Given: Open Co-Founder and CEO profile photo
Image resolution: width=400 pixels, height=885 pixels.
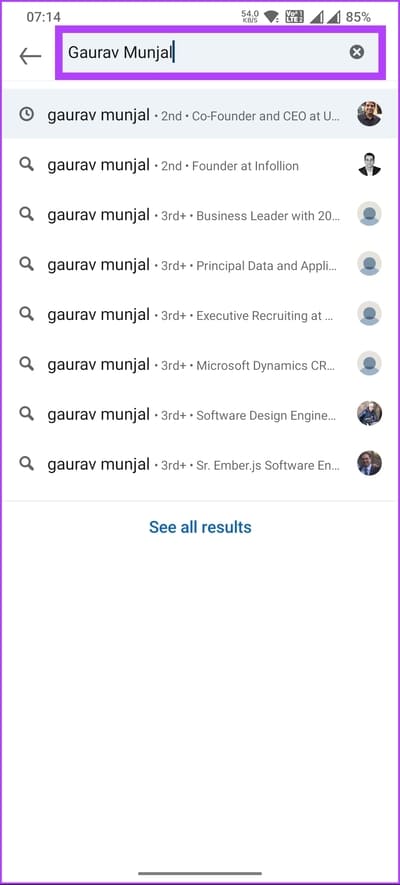Looking at the screenshot, I should click(x=370, y=114).
